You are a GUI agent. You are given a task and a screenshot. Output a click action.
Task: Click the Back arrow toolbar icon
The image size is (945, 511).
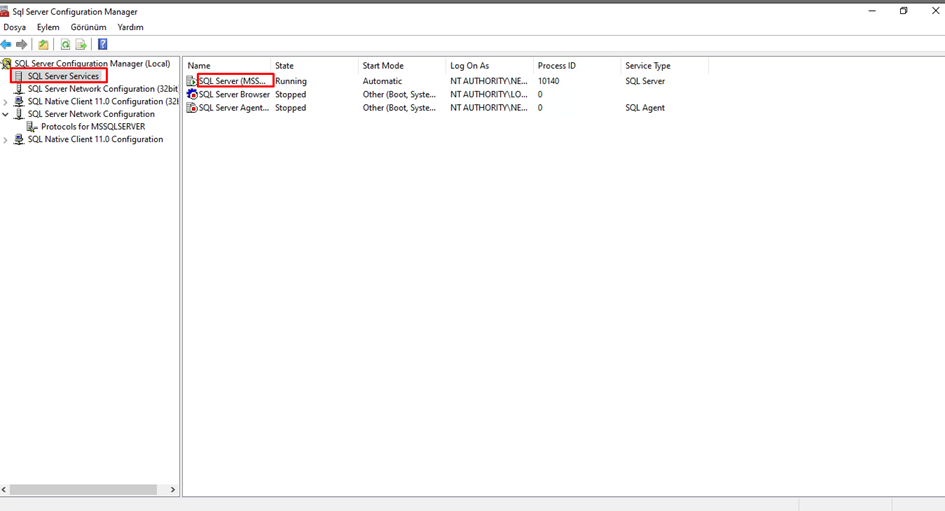(6, 45)
